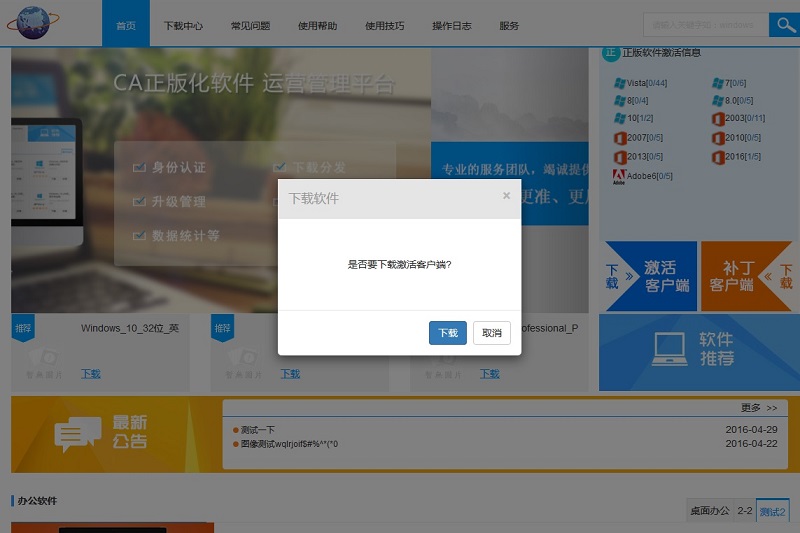Click the Office 2016 activation icon
This screenshot has height=533, width=800.
718,157
